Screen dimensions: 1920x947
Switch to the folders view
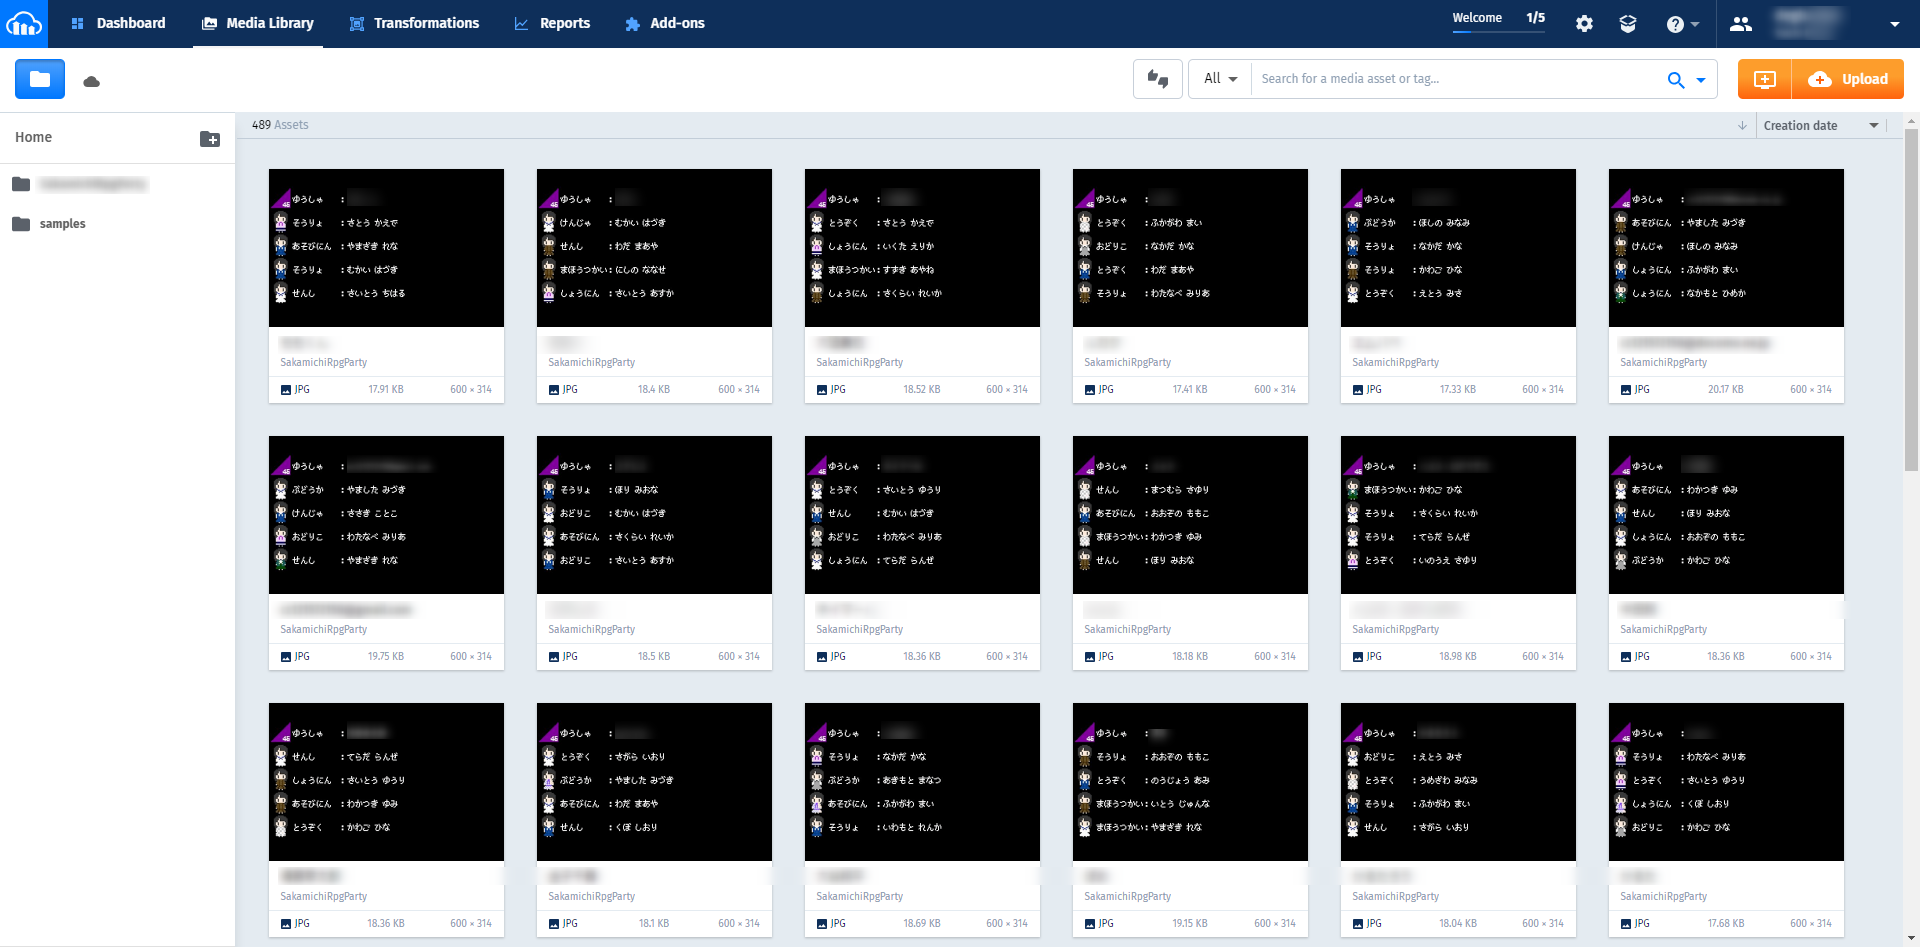[40, 79]
